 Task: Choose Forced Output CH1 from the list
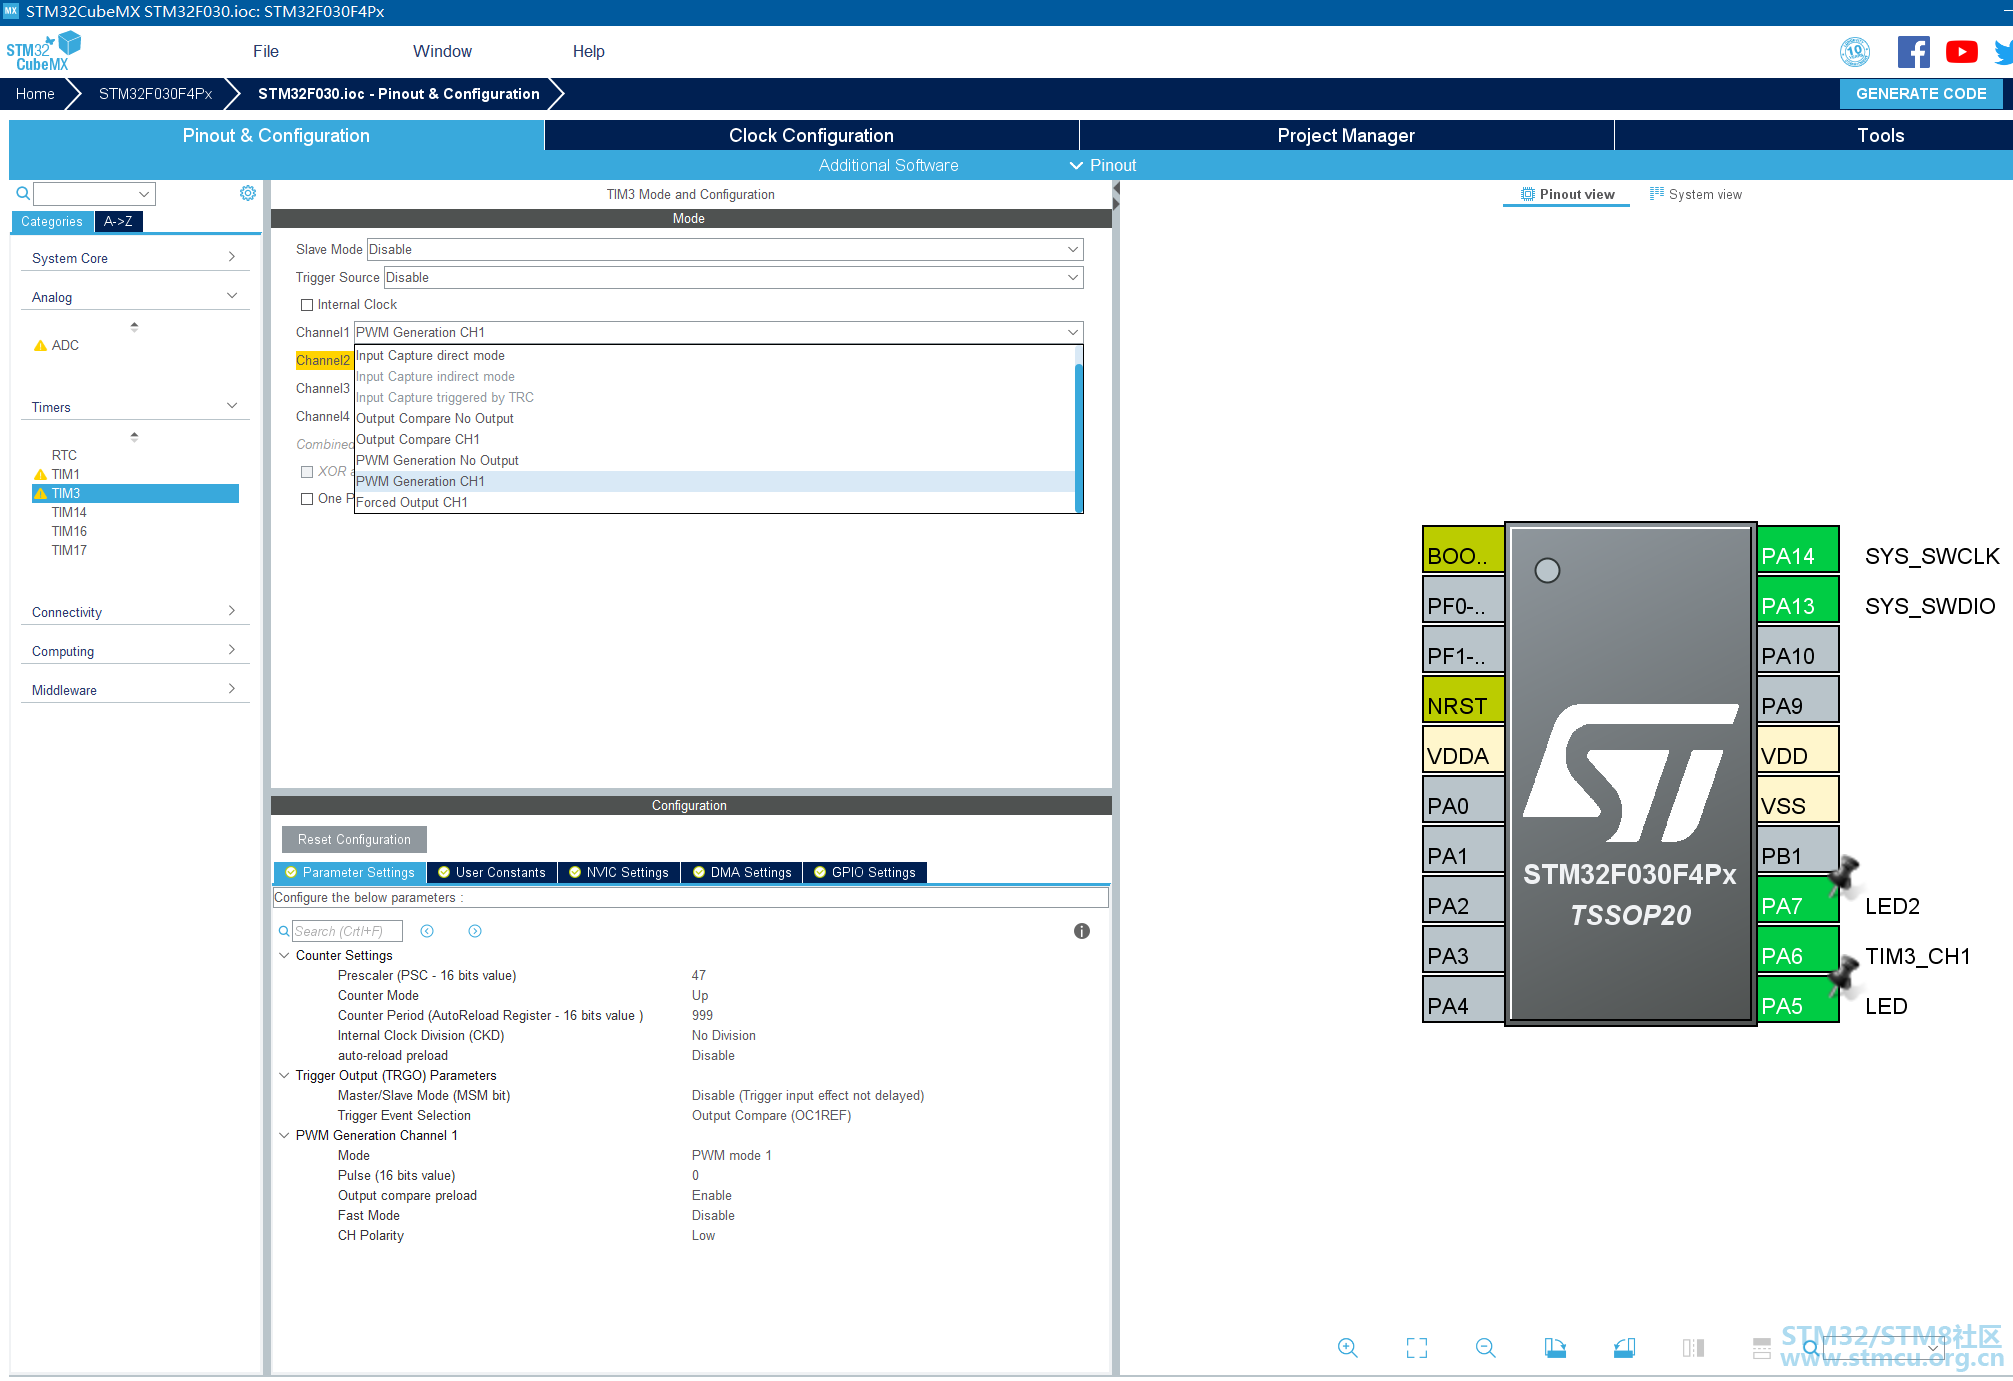714,503
